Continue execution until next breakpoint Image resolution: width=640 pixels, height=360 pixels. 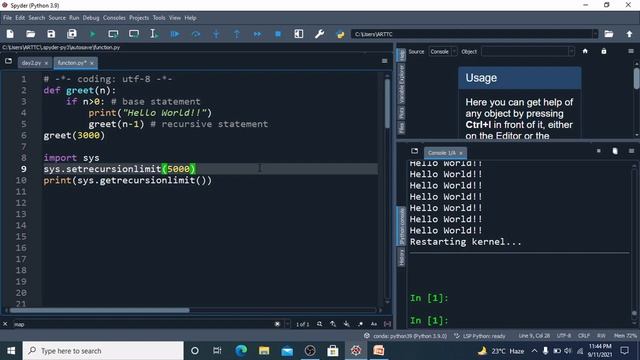coord(257,34)
